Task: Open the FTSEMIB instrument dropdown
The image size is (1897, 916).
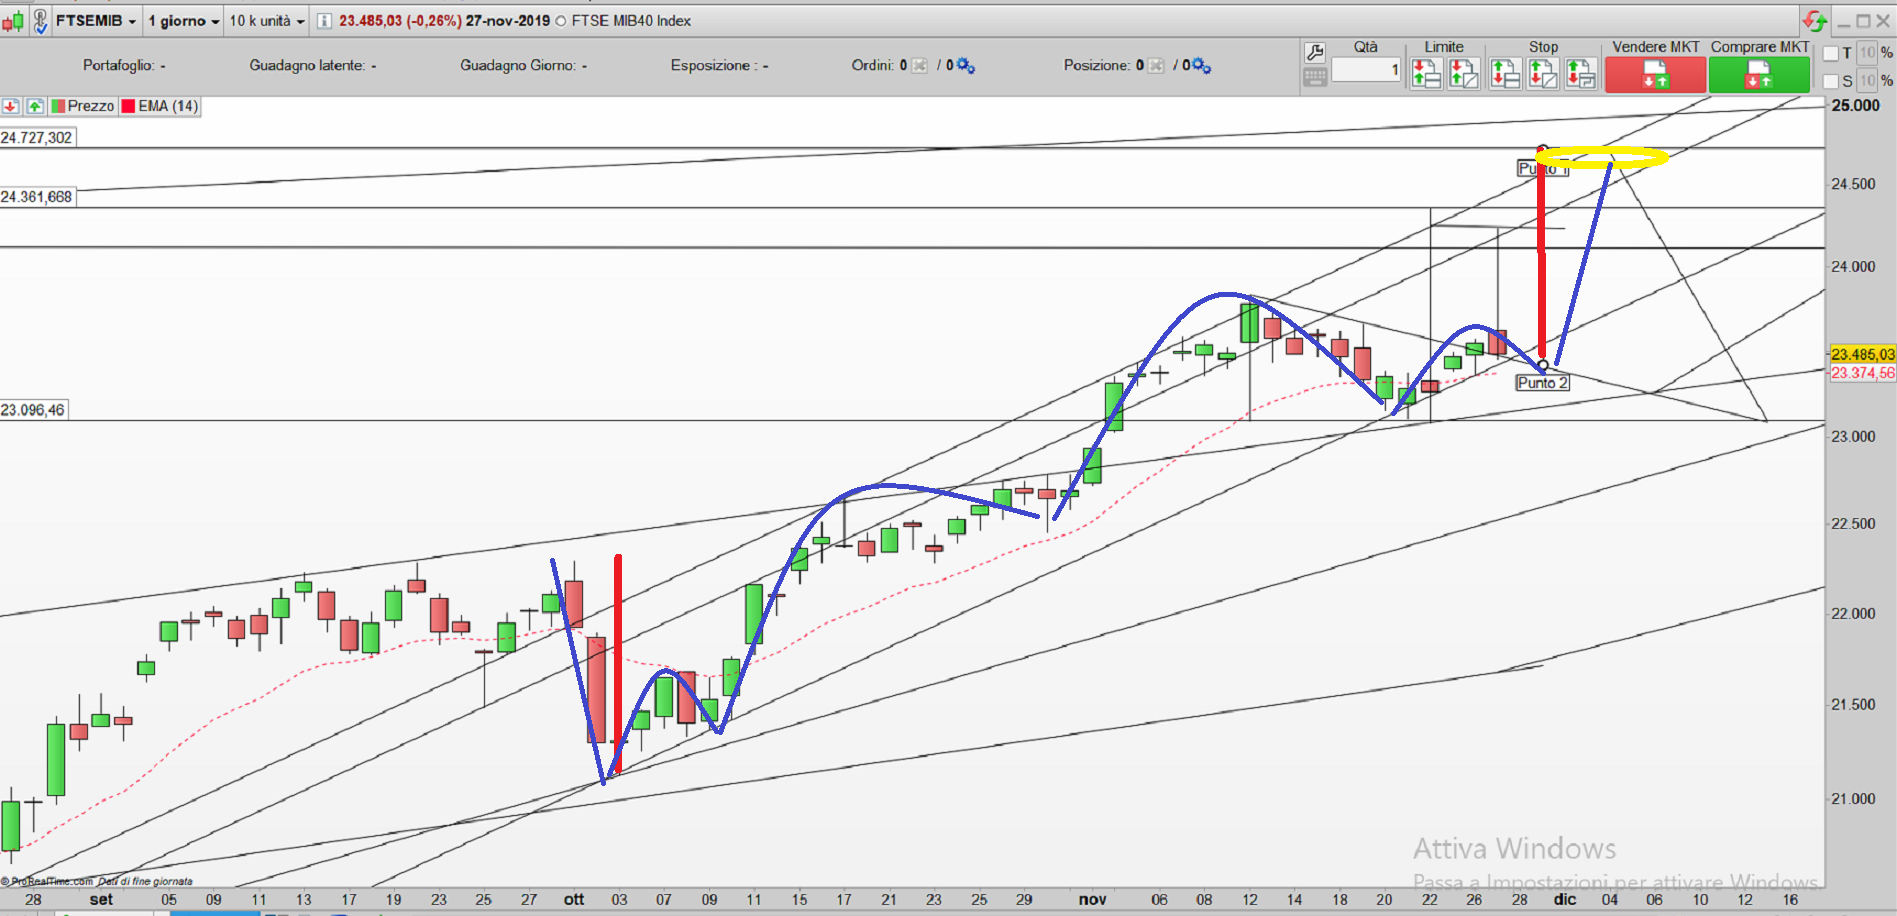Action: tap(96, 21)
